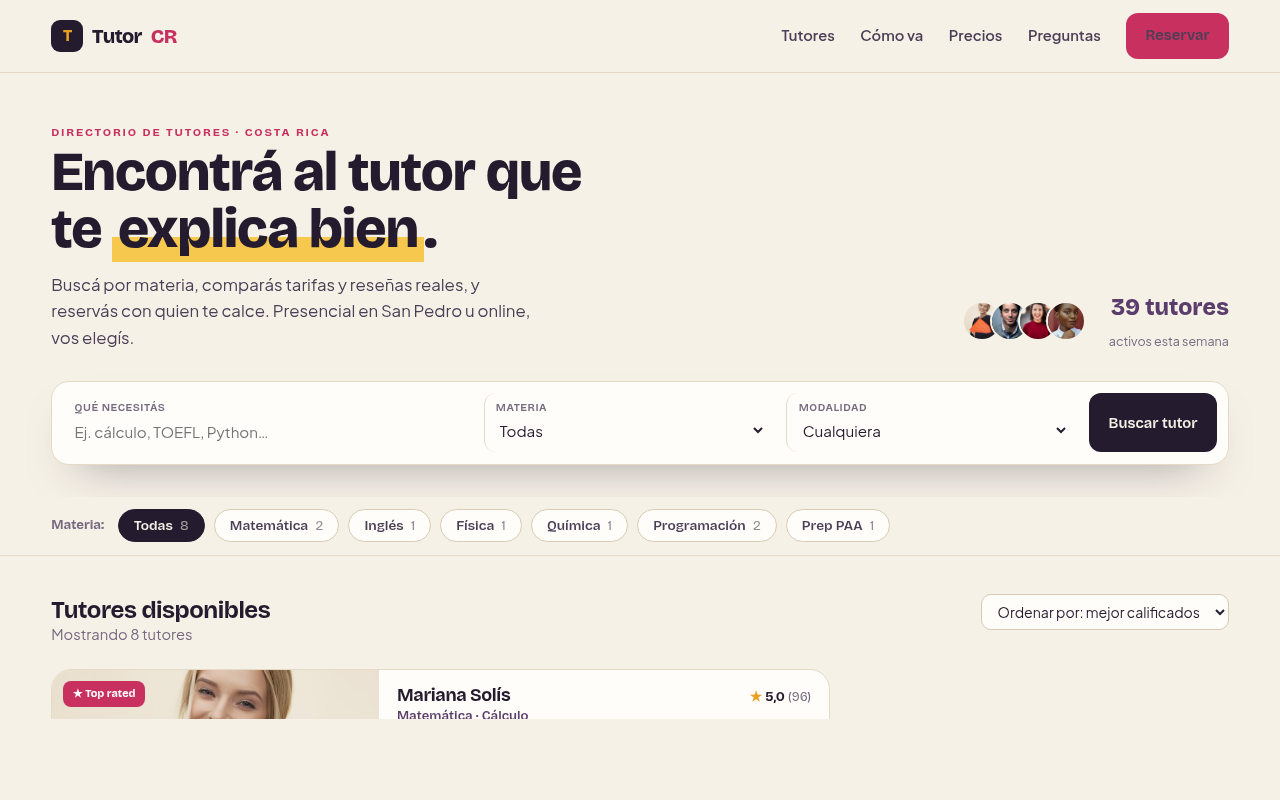Click the Mariana Solís tutor name

pos(454,695)
